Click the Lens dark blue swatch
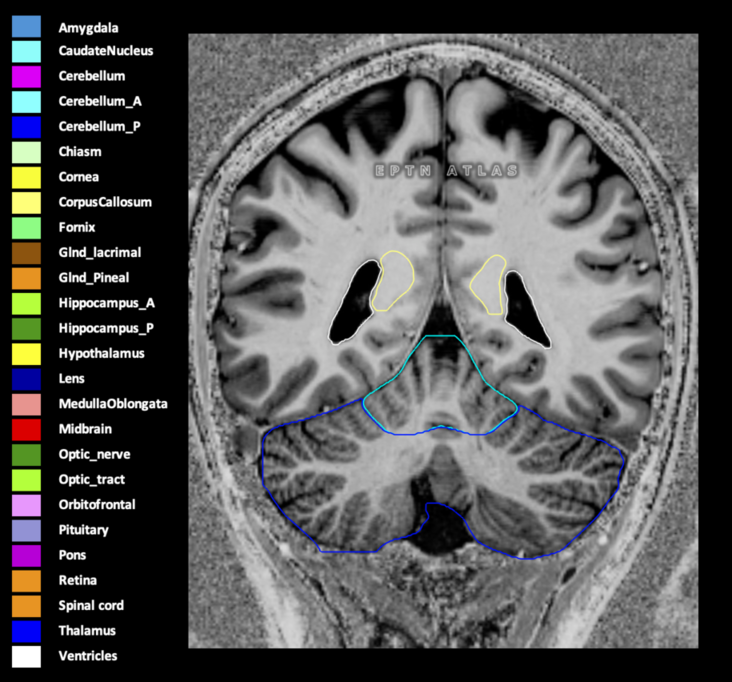 tap(26, 380)
